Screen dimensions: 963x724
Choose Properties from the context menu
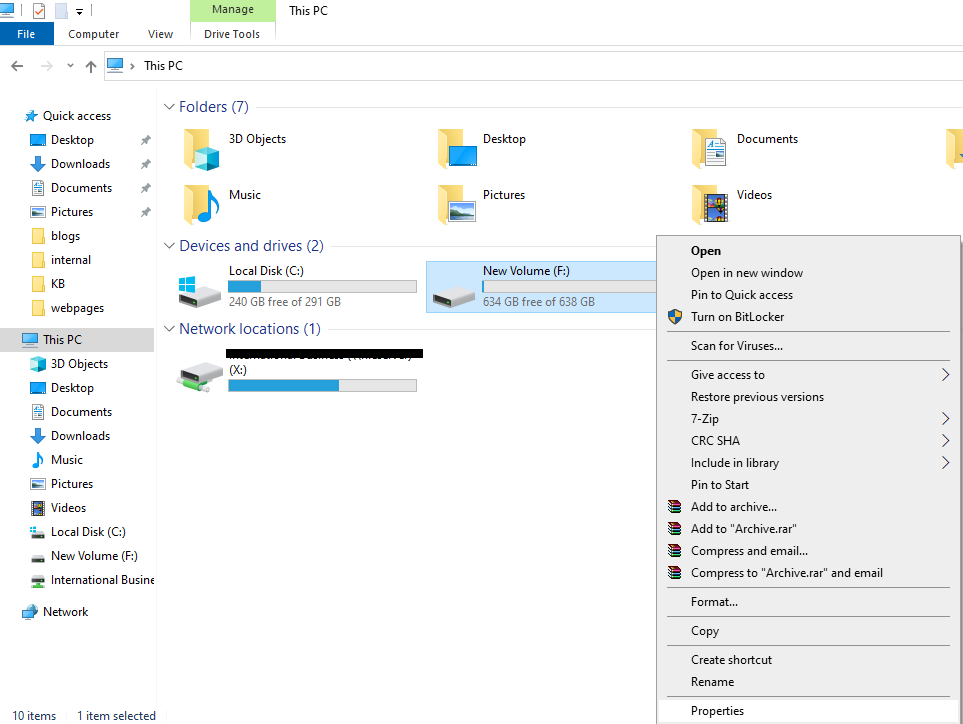717,711
